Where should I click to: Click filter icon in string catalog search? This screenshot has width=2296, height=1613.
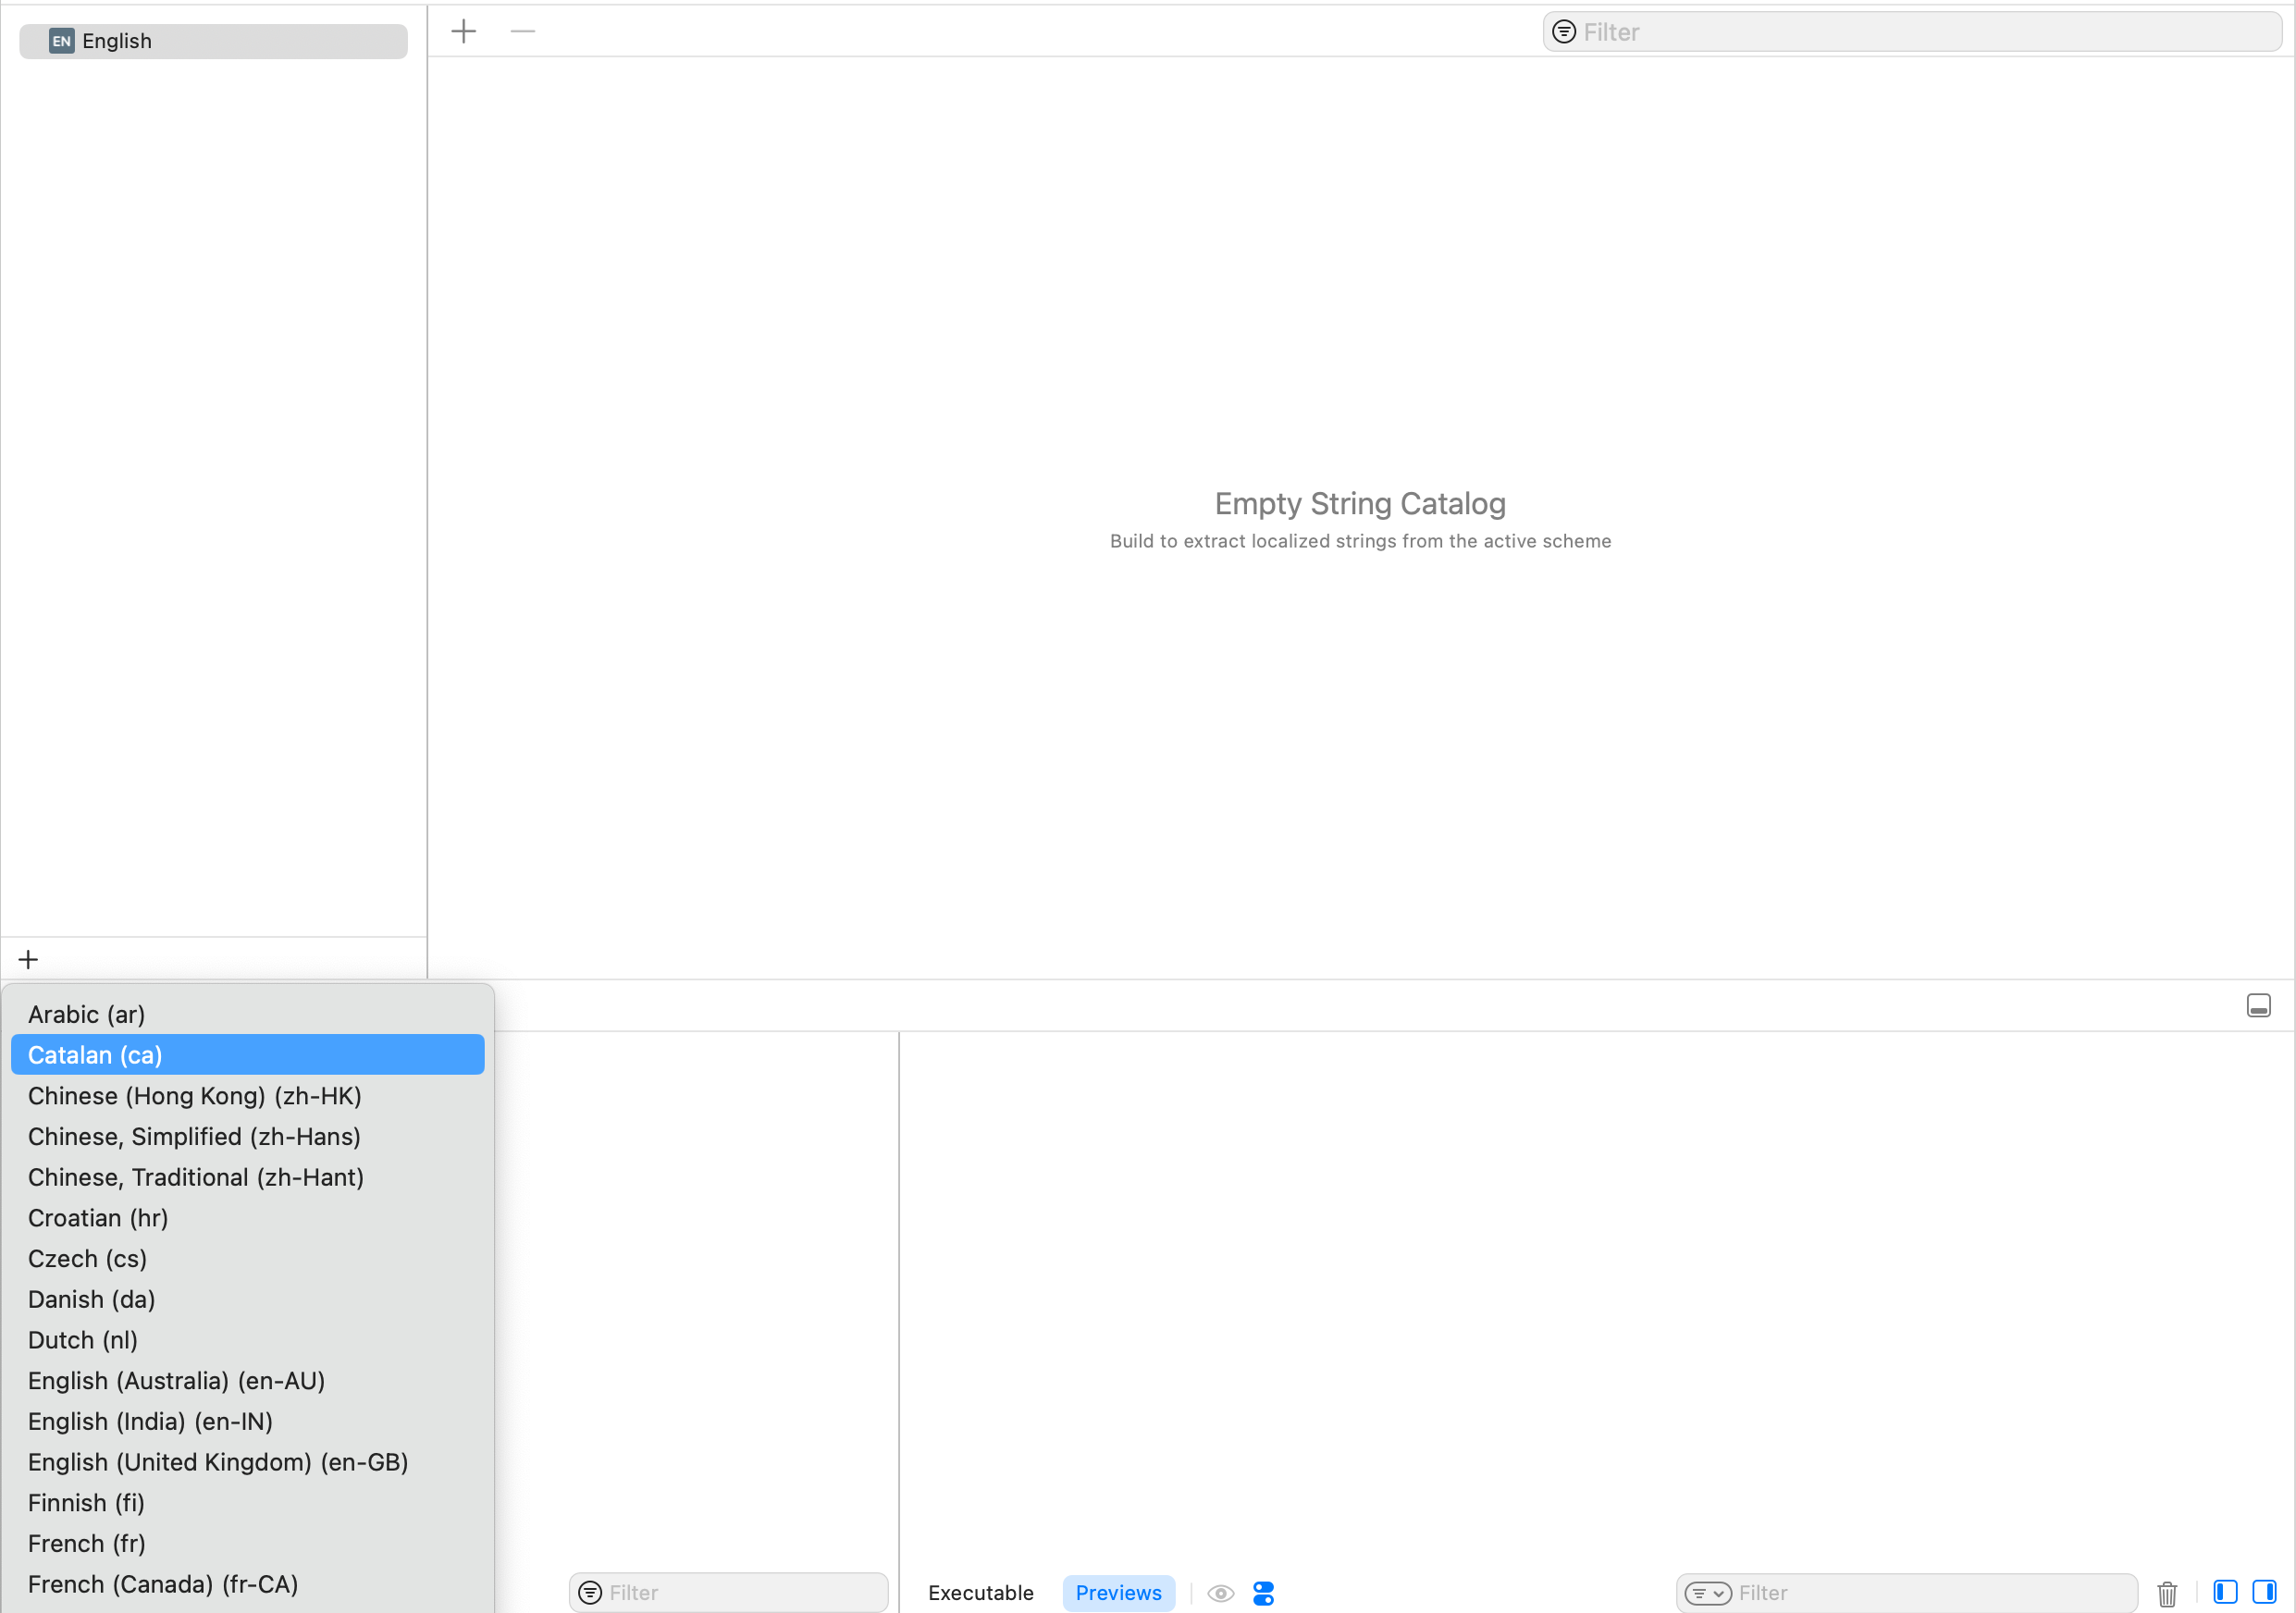[1564, 32]
